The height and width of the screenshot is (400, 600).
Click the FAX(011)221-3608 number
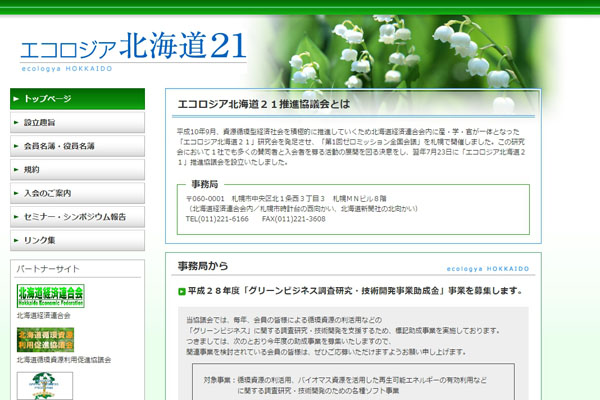(293, 219)
